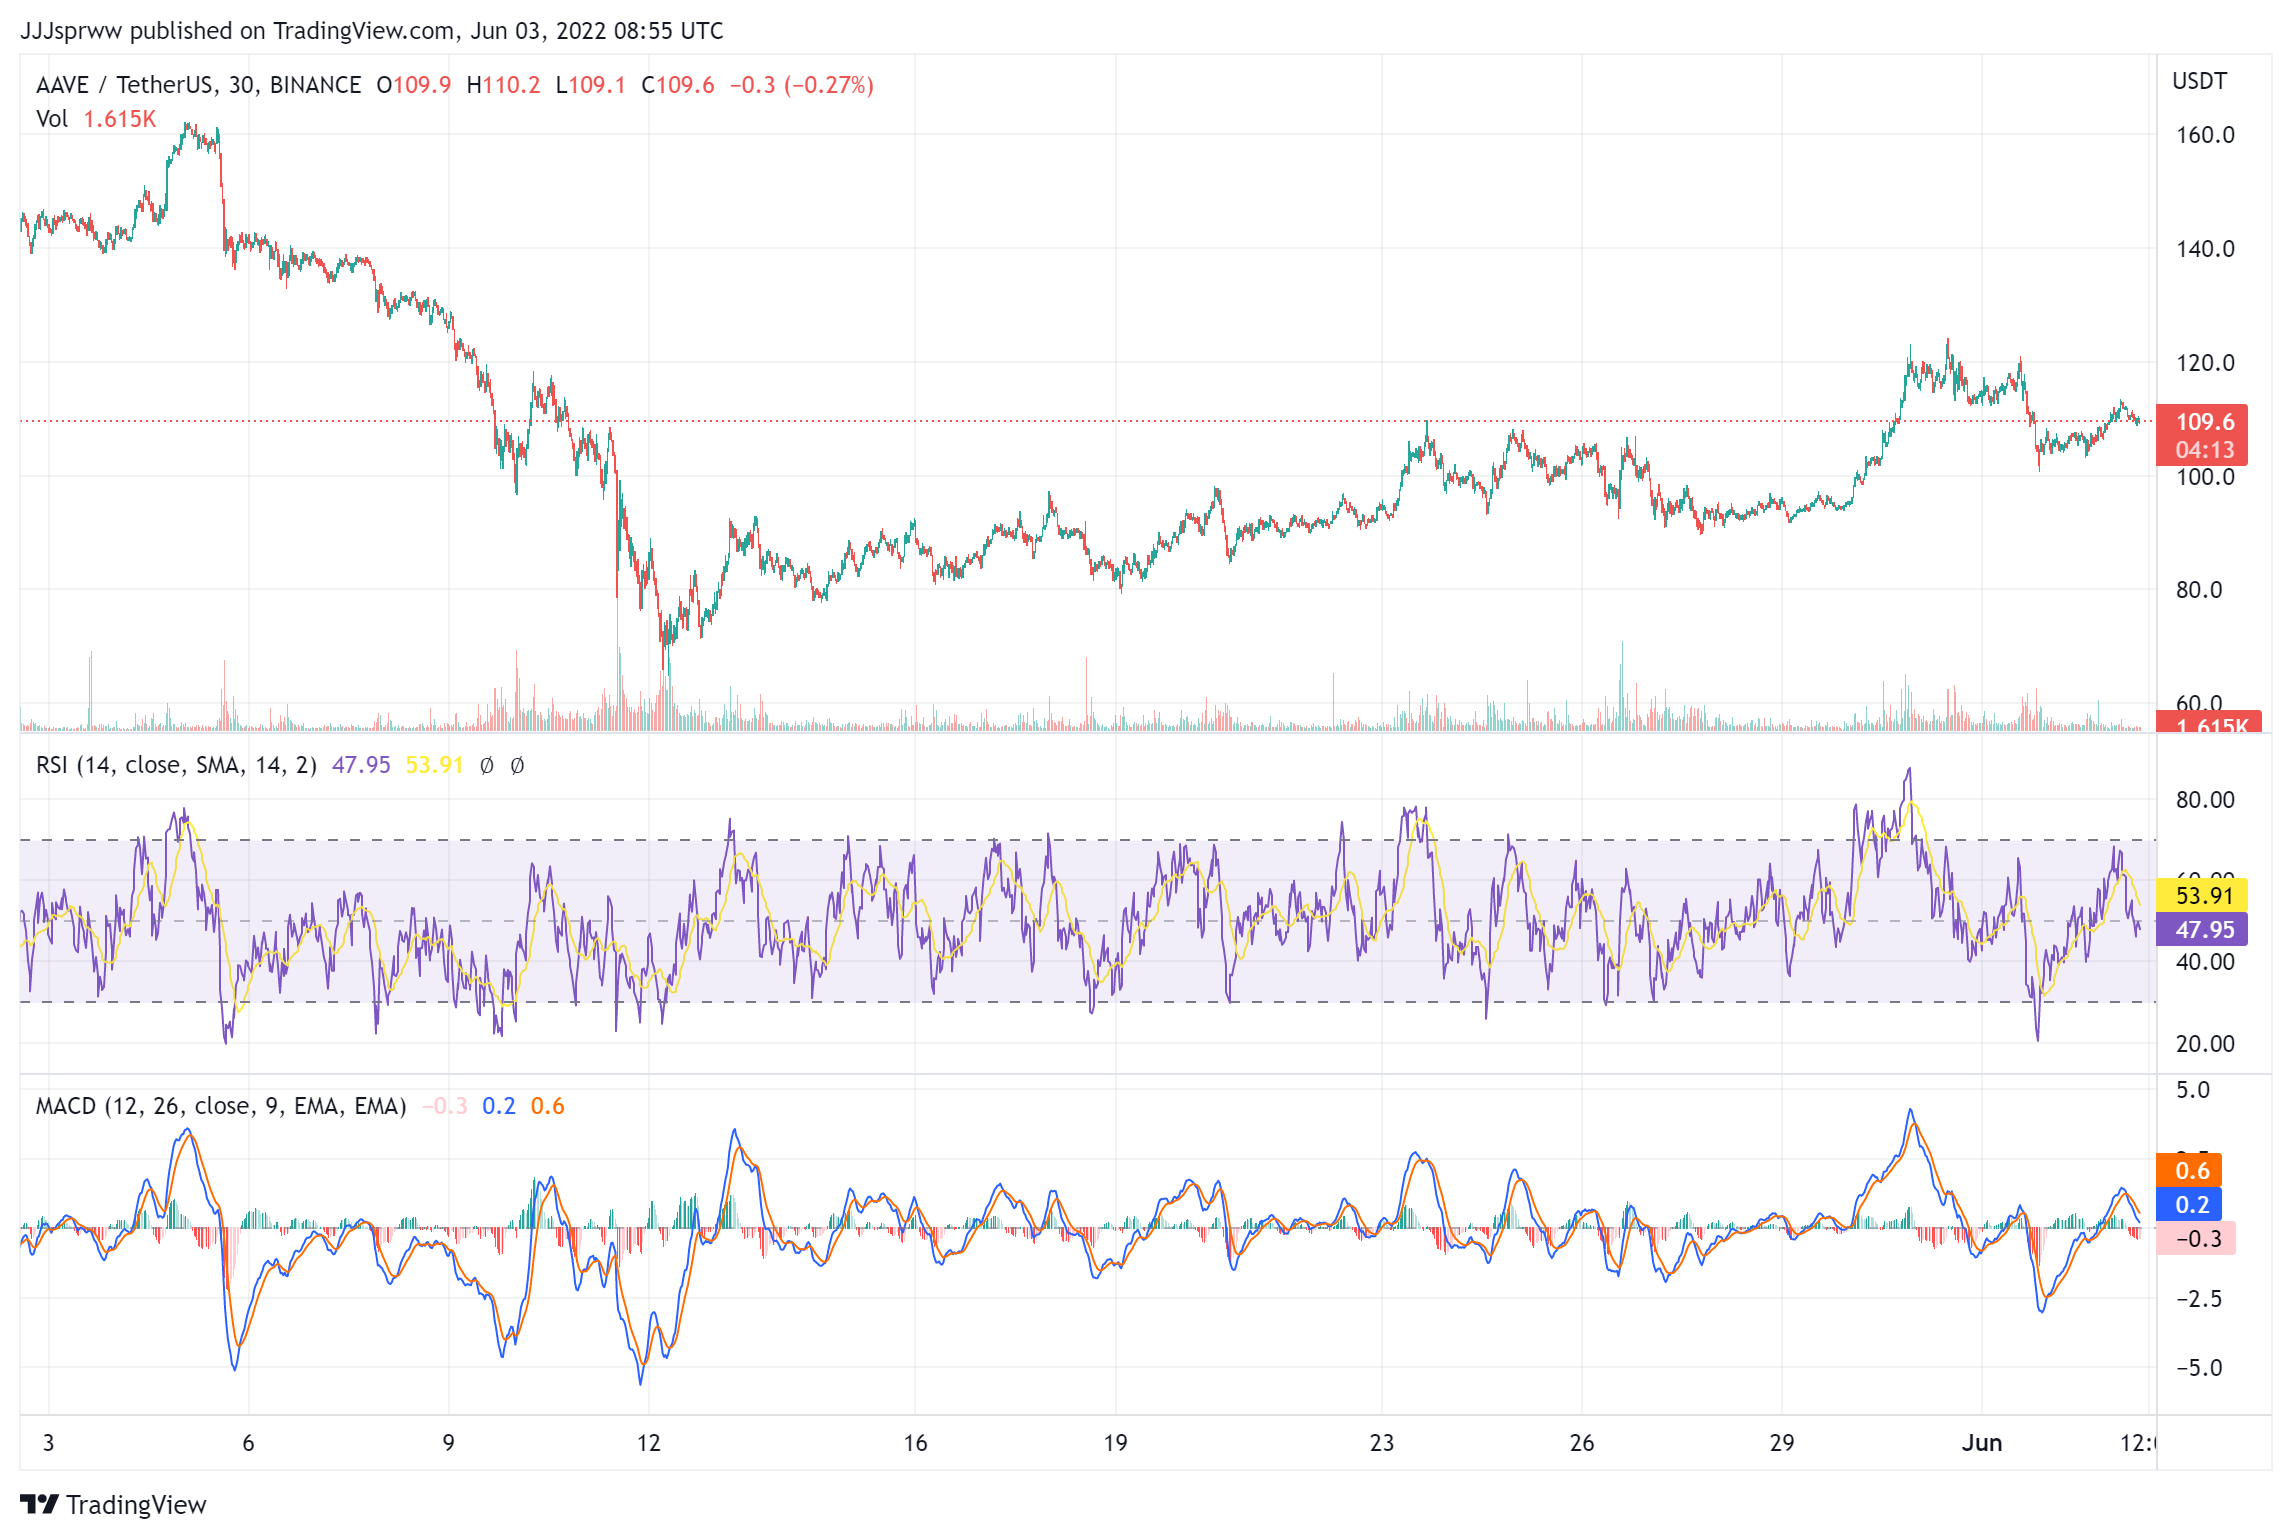Click the orange MACD value 0.6 in legend
Image resolution: width=2292 pixels, height=1540 pixels.
[x=547, y=1106]
